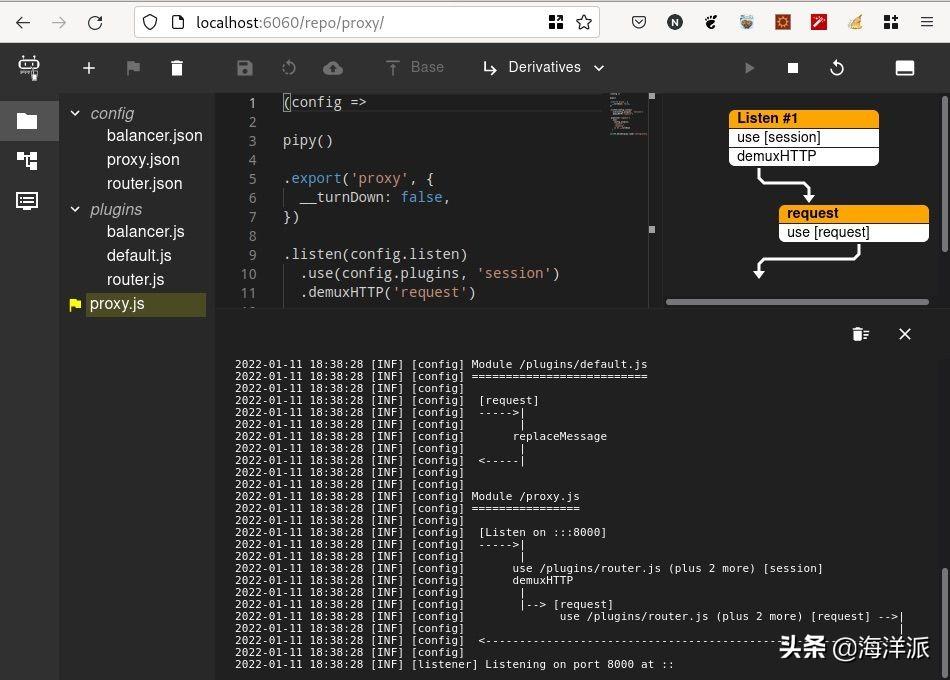950x680 pixels.
Task: Stop the running program
Action: pos(793,68)
